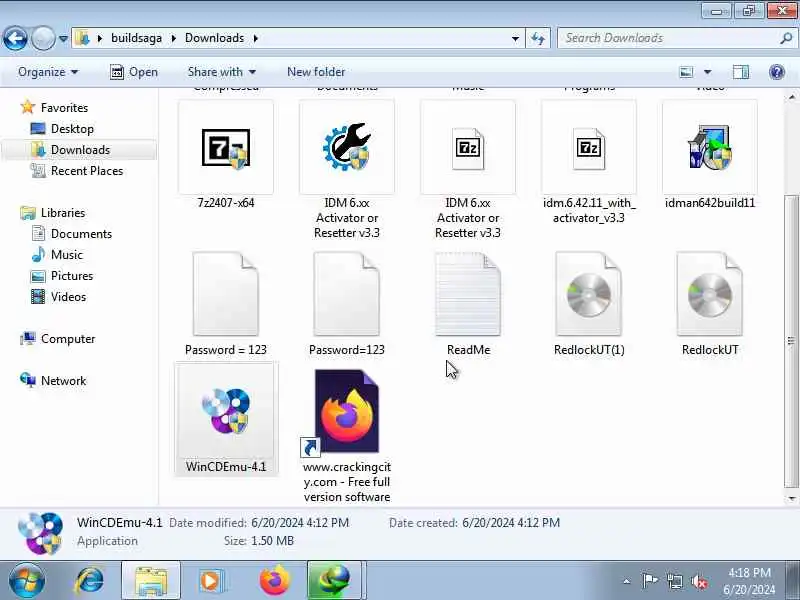Show hidden tray icons arrow
Viewport: 800px width, 600px height.
(x=627, y=581)
